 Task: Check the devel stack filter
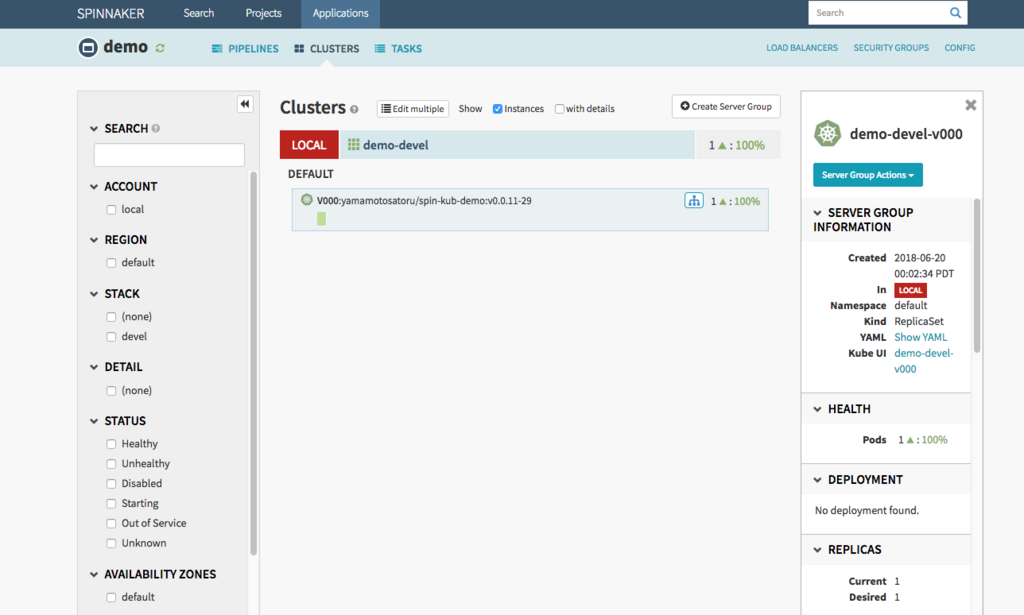click(111, 337)
